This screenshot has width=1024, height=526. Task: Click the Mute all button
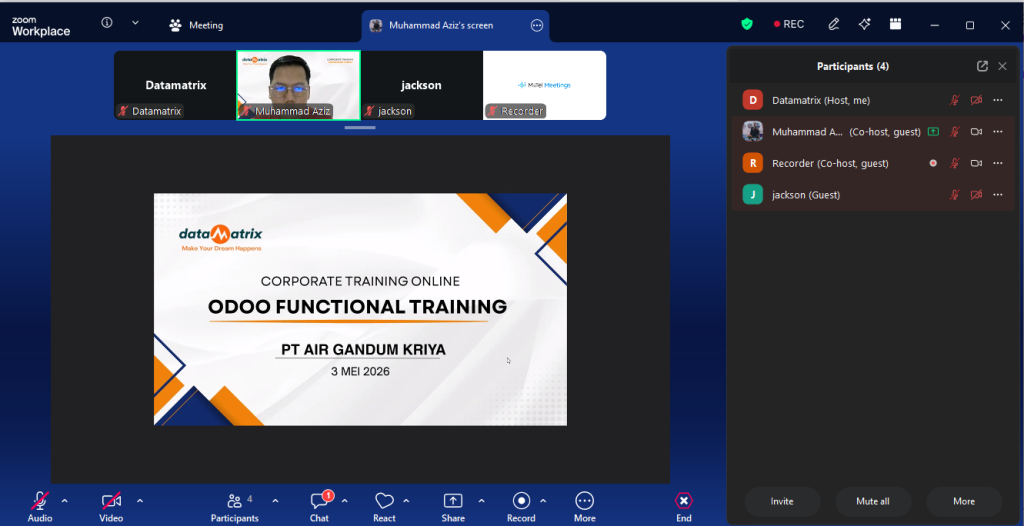point(872,502)
